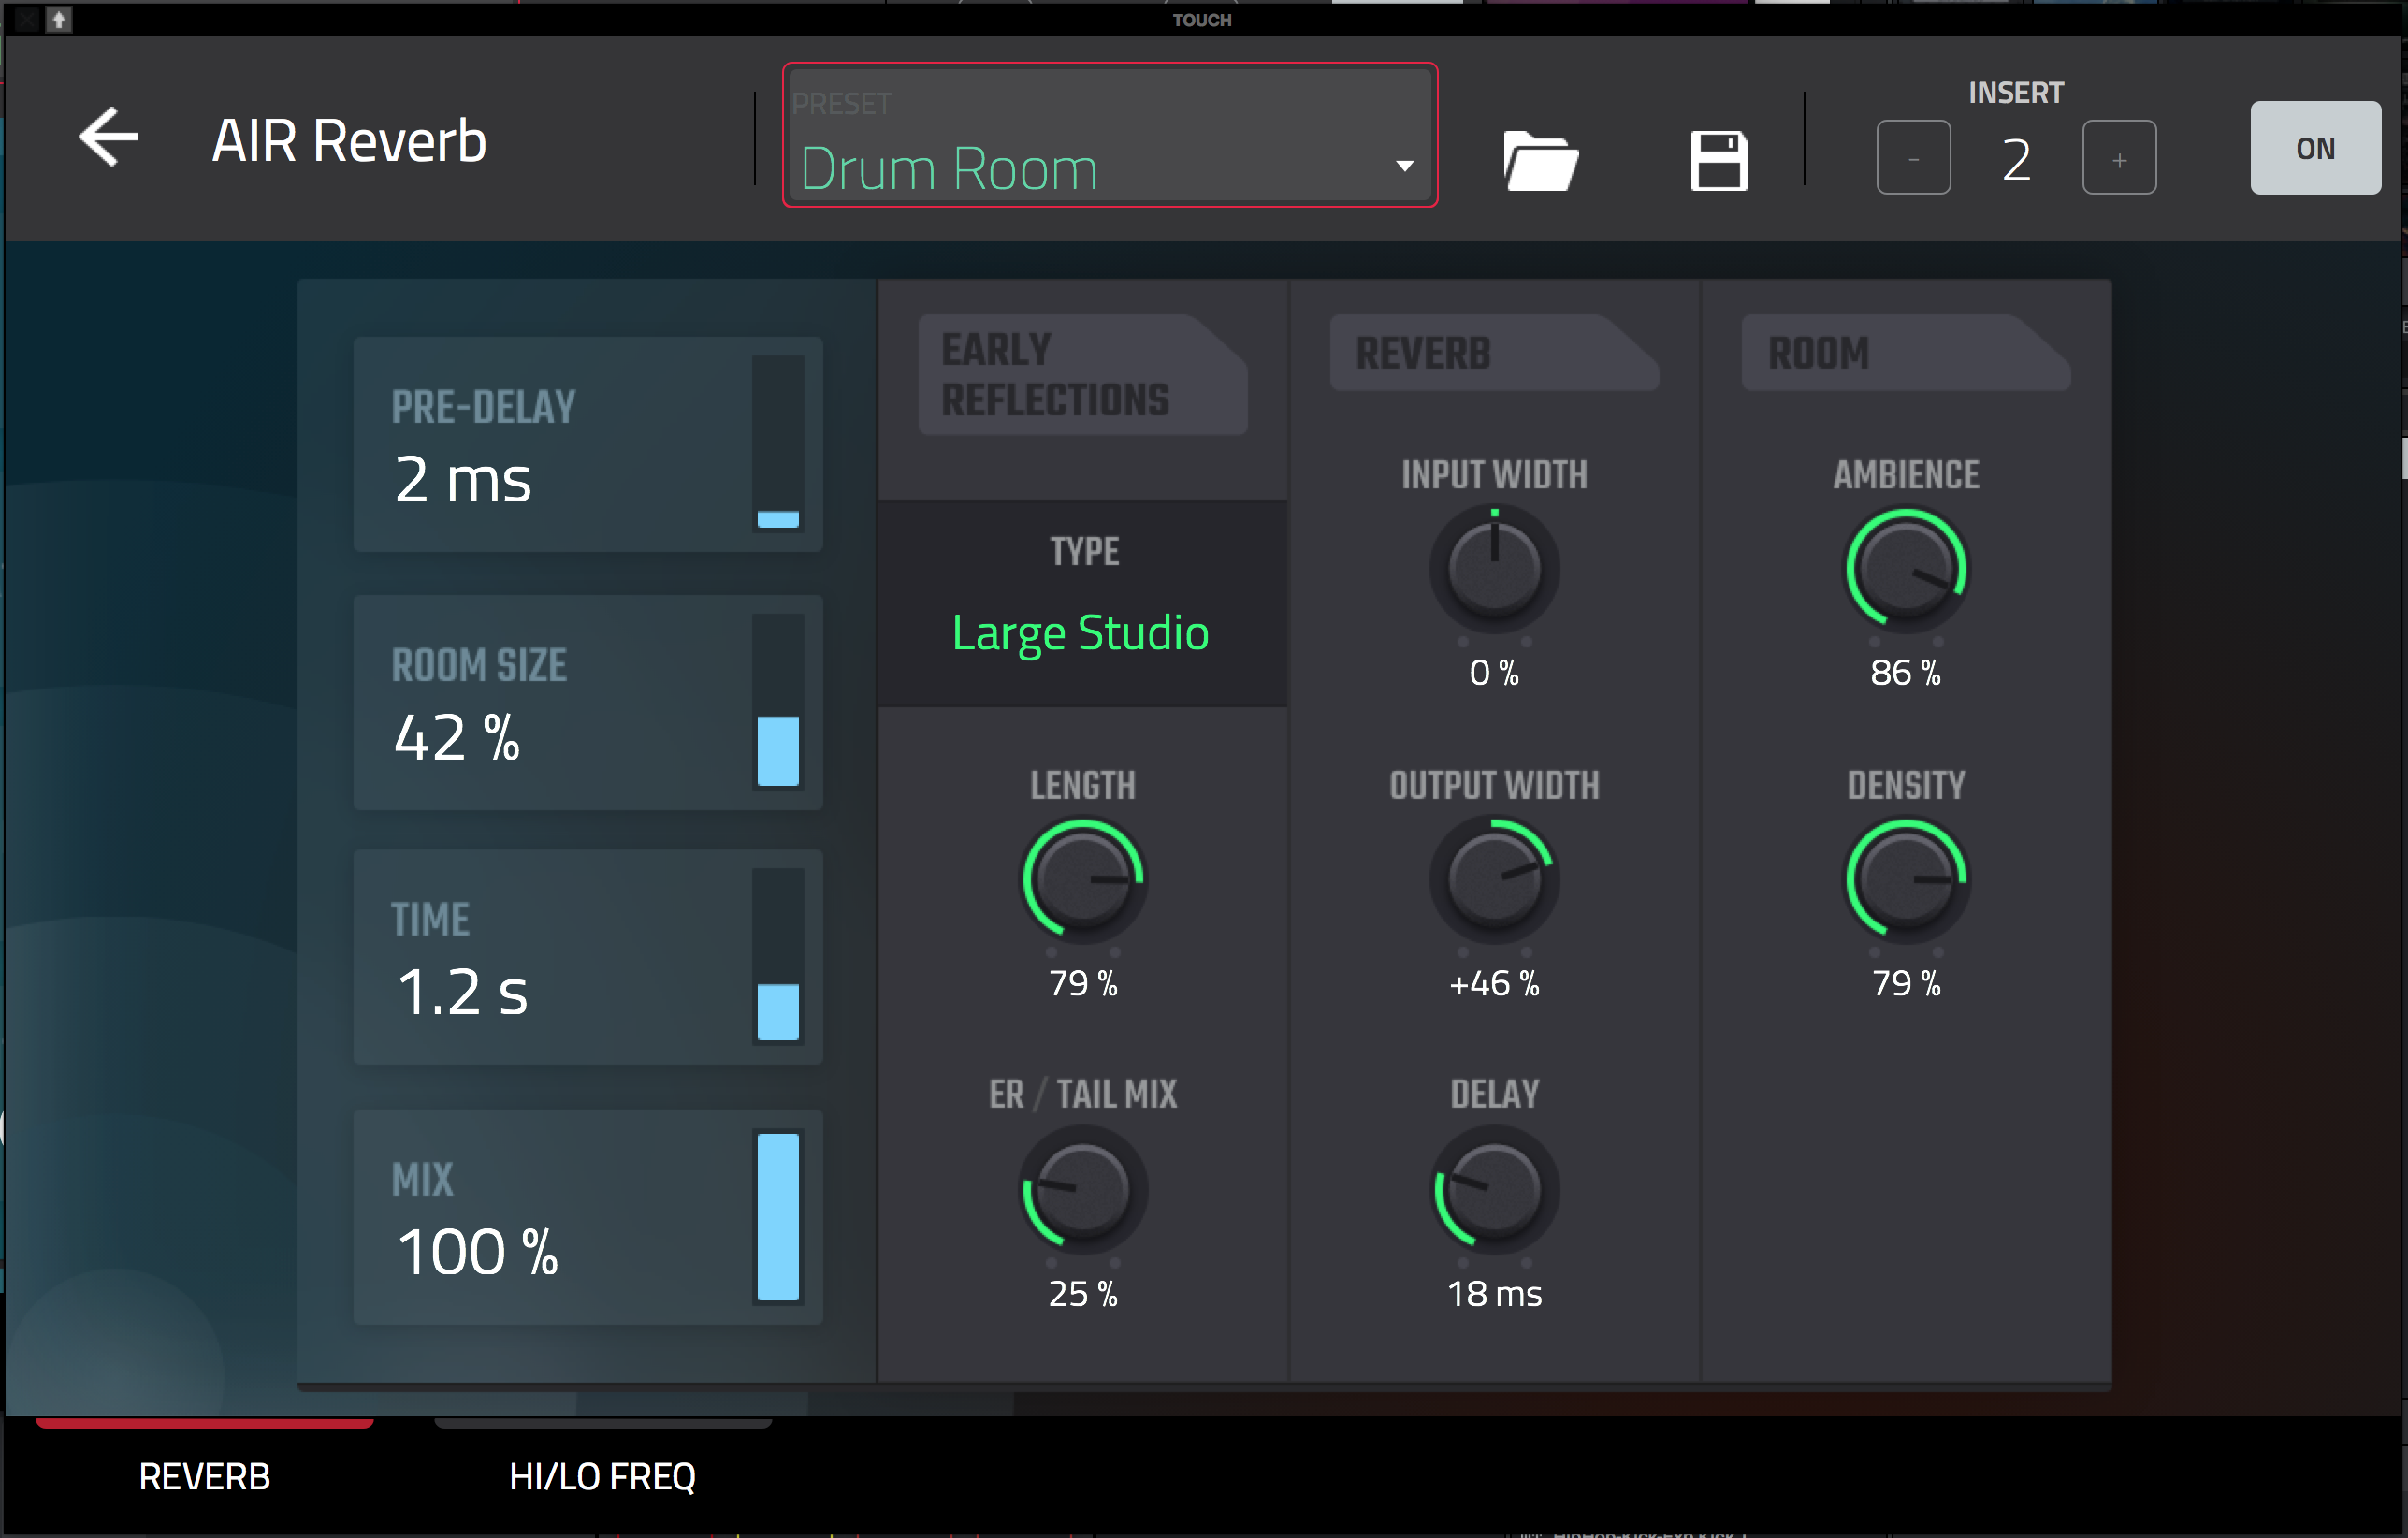Toggle the ON button for the effect

click(2315, 148)
